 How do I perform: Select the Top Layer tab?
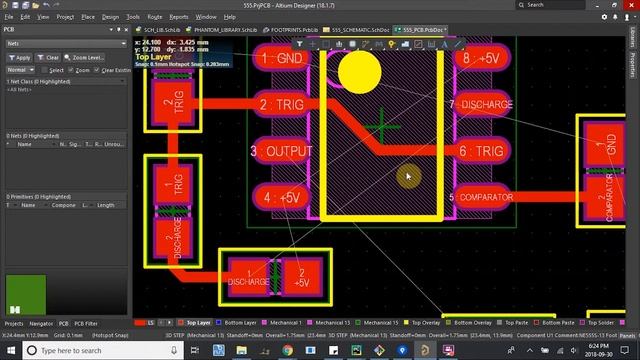click(194, 322)
